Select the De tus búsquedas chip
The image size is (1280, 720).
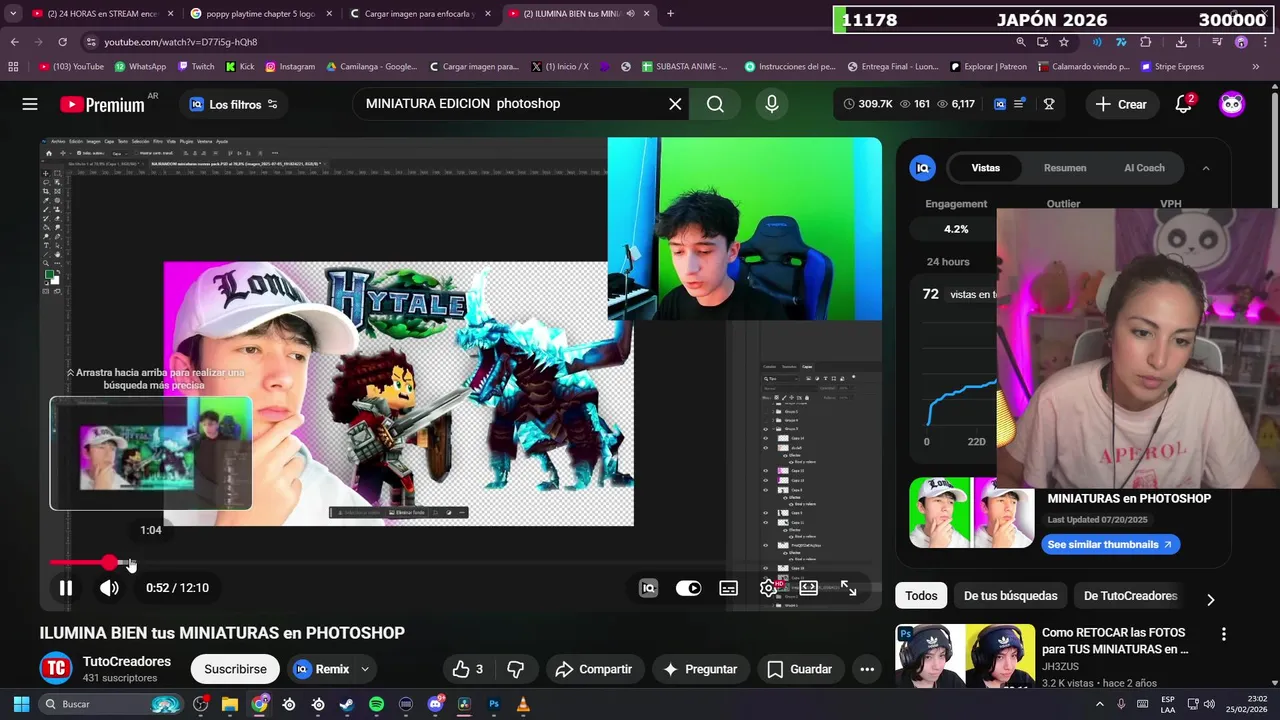coord(1010,596)
